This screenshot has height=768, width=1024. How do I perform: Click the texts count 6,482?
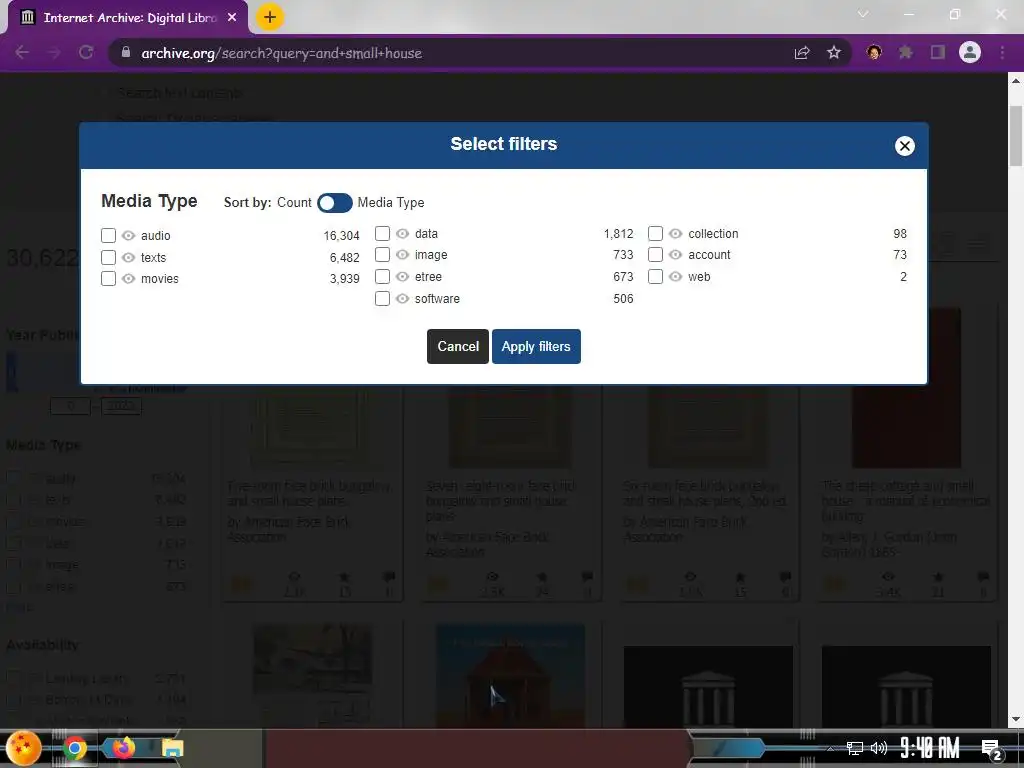344,258
